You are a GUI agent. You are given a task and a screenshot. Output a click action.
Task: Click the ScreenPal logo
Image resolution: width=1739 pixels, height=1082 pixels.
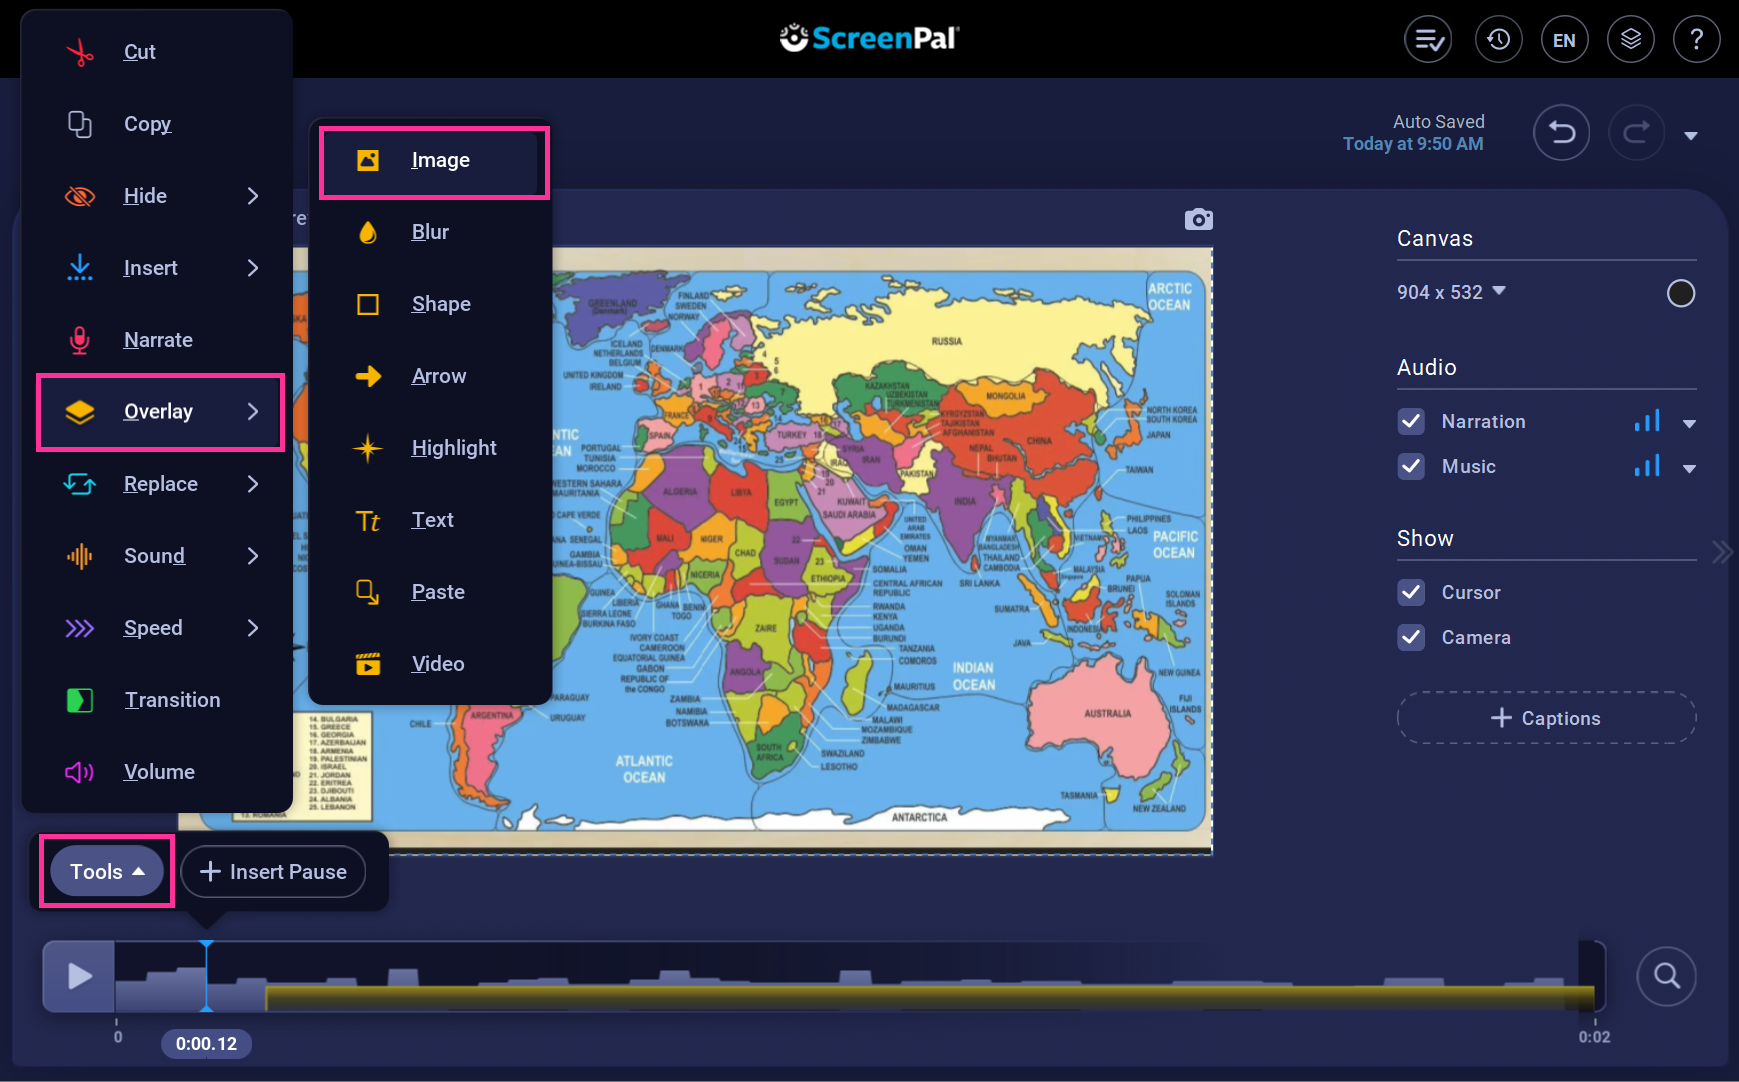click(x=869, y=38)
